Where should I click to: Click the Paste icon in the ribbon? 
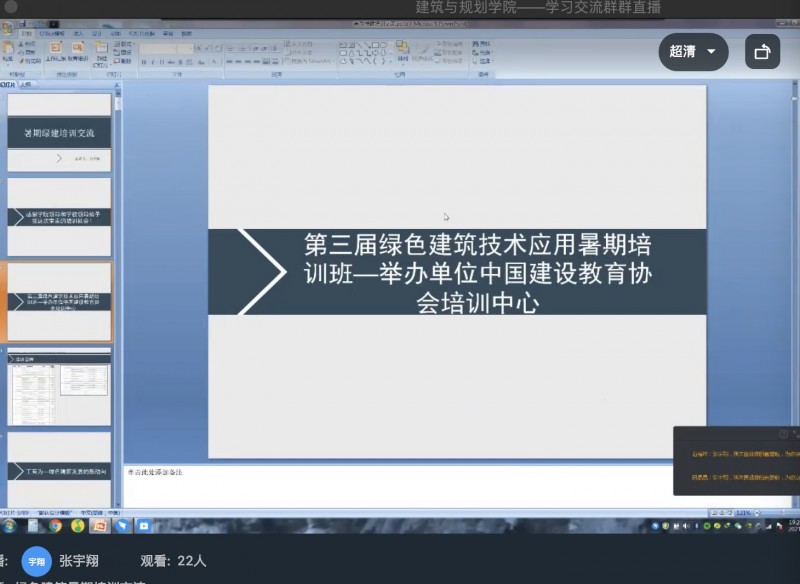pyautogui.click(x=10, y=52)
